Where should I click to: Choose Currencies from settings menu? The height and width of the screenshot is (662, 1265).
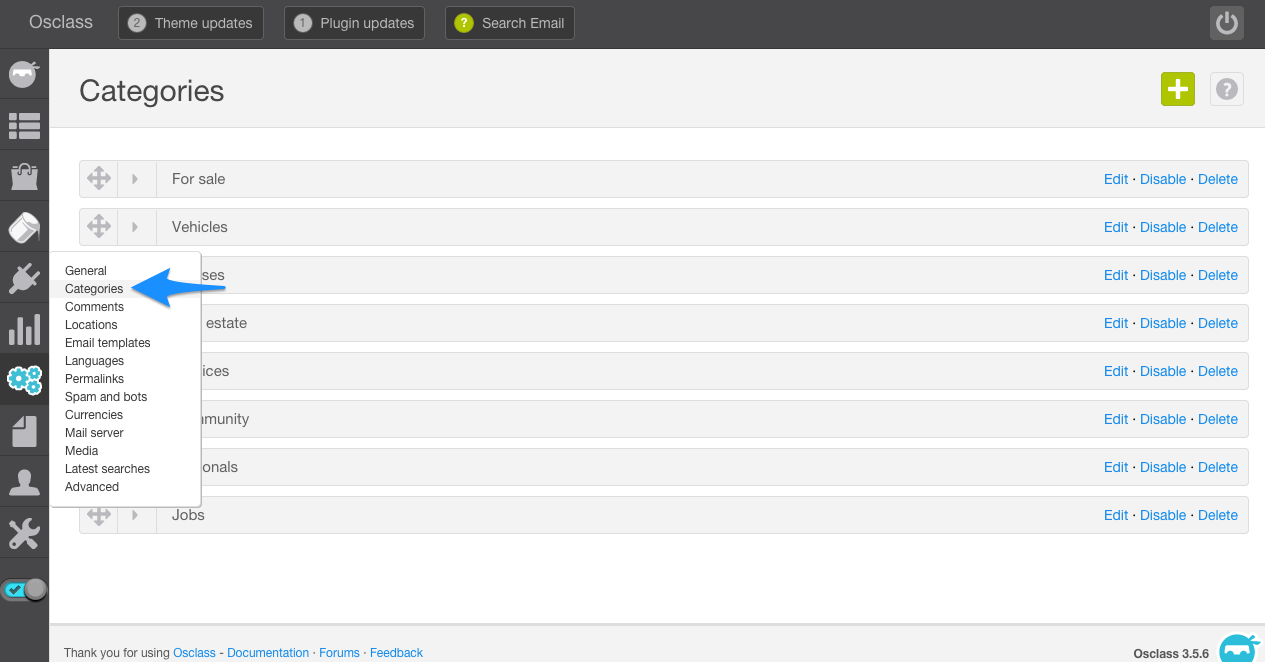[x=94, y=415]
